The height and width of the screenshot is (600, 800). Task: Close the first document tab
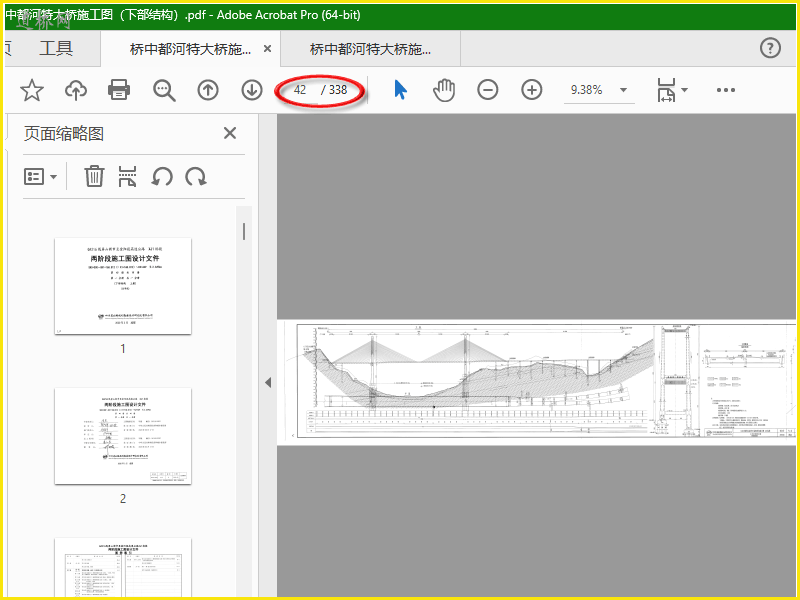point(267,49)
